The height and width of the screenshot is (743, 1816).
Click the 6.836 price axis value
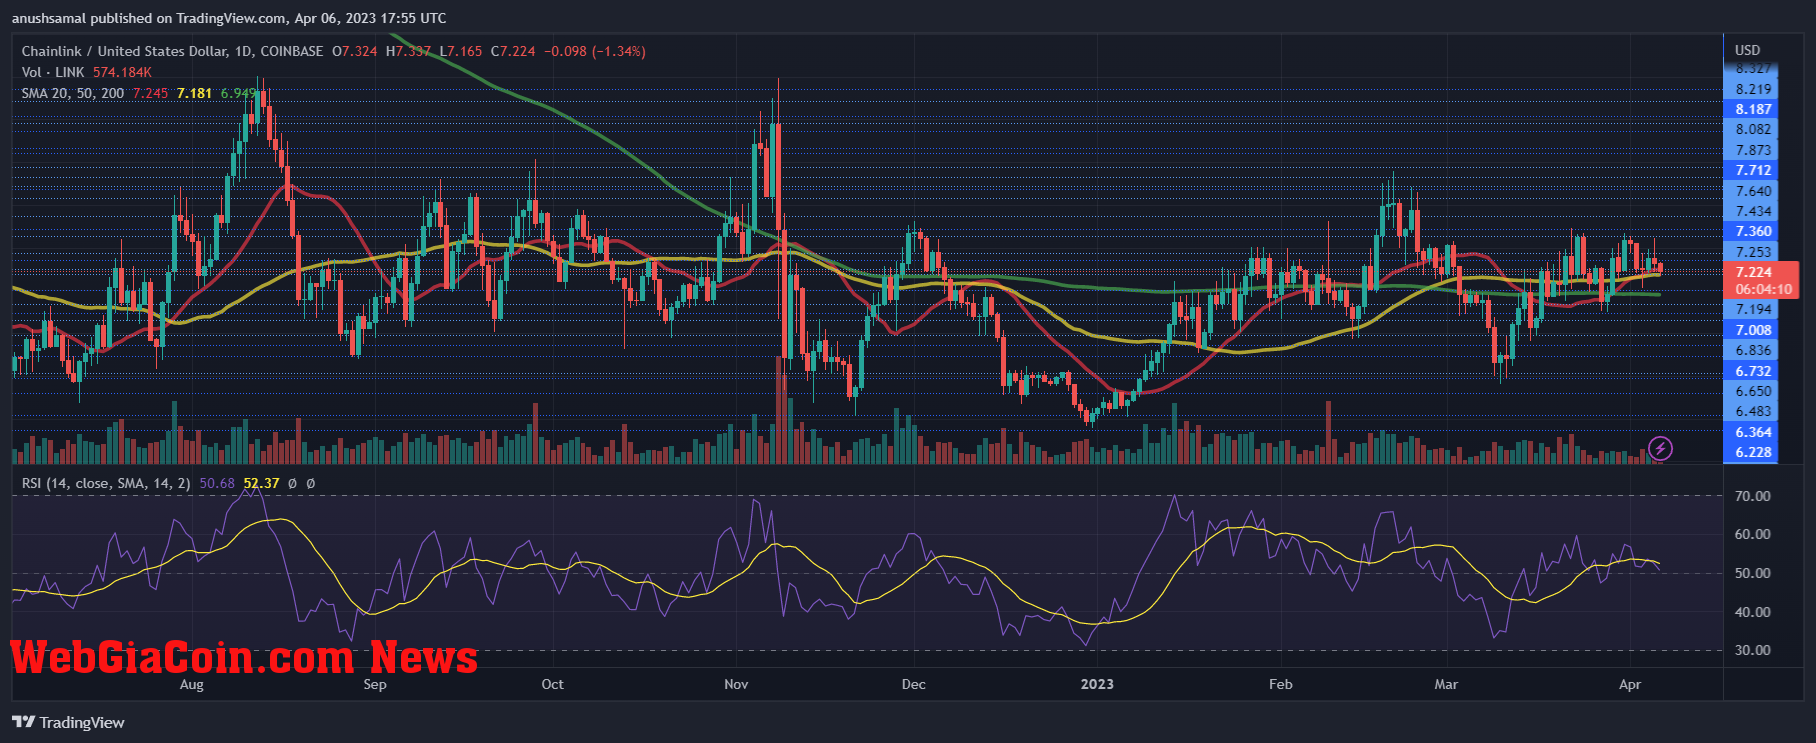coord(1753,350)
